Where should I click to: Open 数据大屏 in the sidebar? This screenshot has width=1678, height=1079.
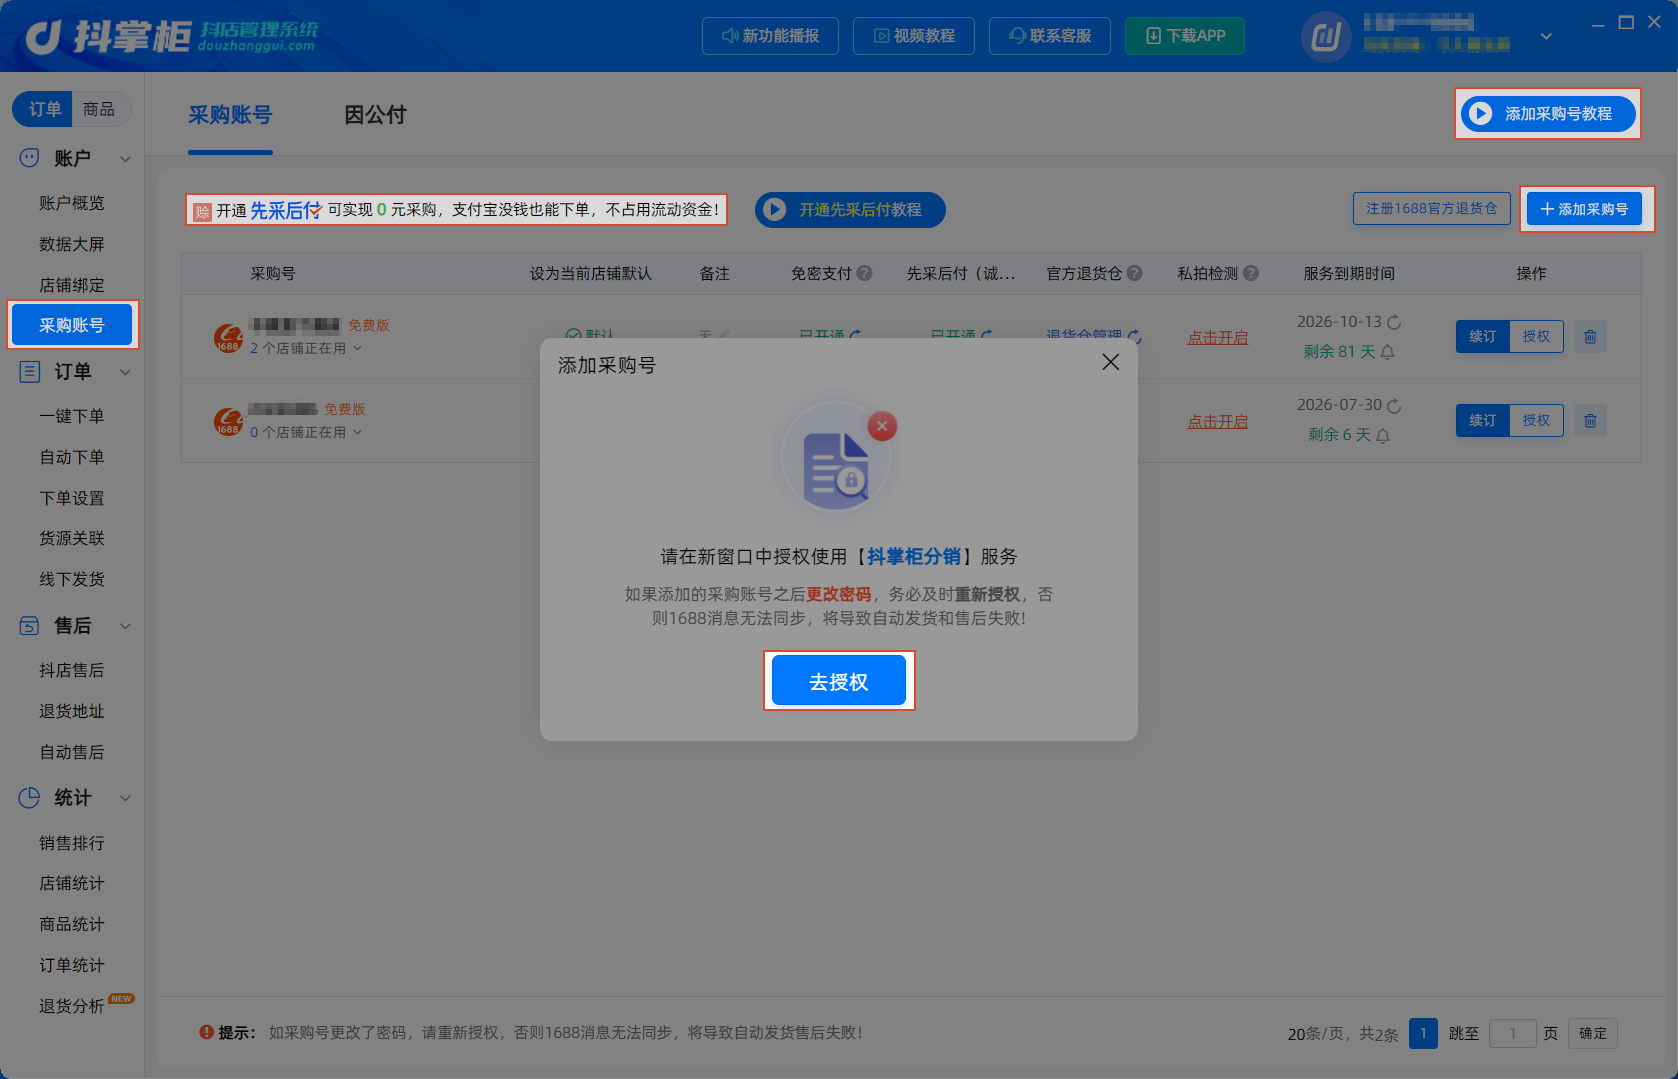[72, 244]
